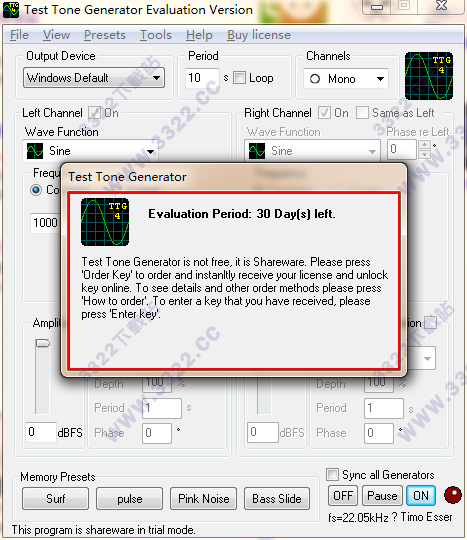Load the Surf memory preset
The width and height of the screenshot is (467, 540).
tap(55, 498)
